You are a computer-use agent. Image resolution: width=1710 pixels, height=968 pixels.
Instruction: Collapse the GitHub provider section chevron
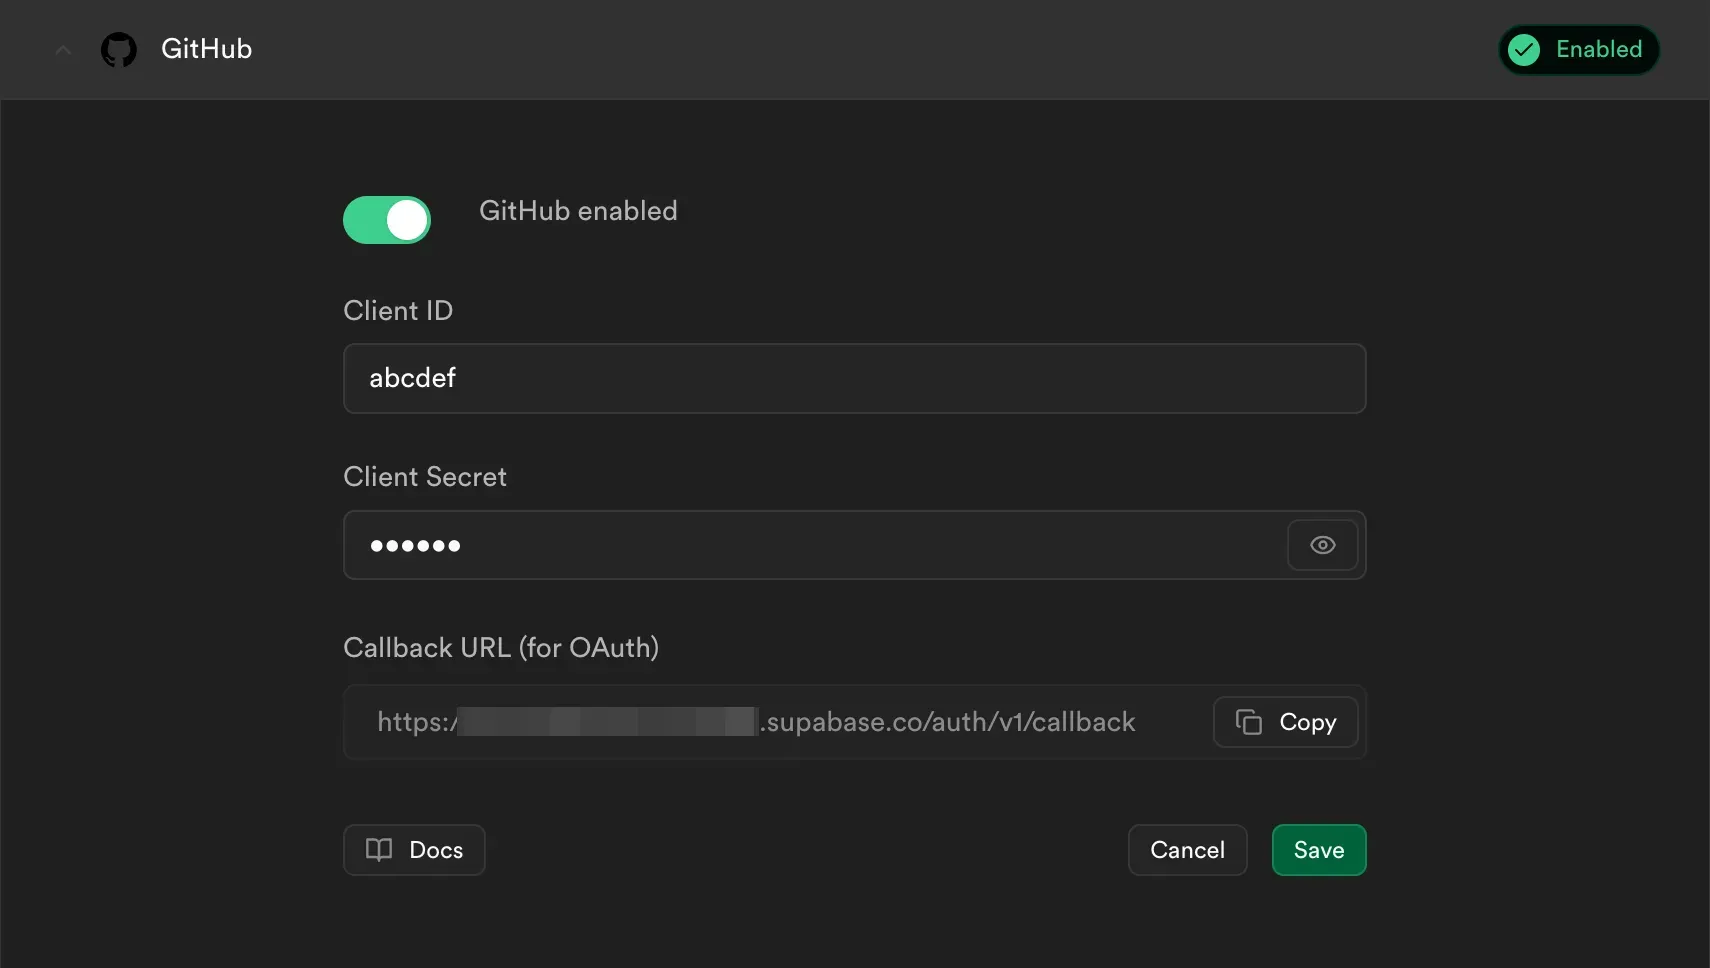coord(63,49)
